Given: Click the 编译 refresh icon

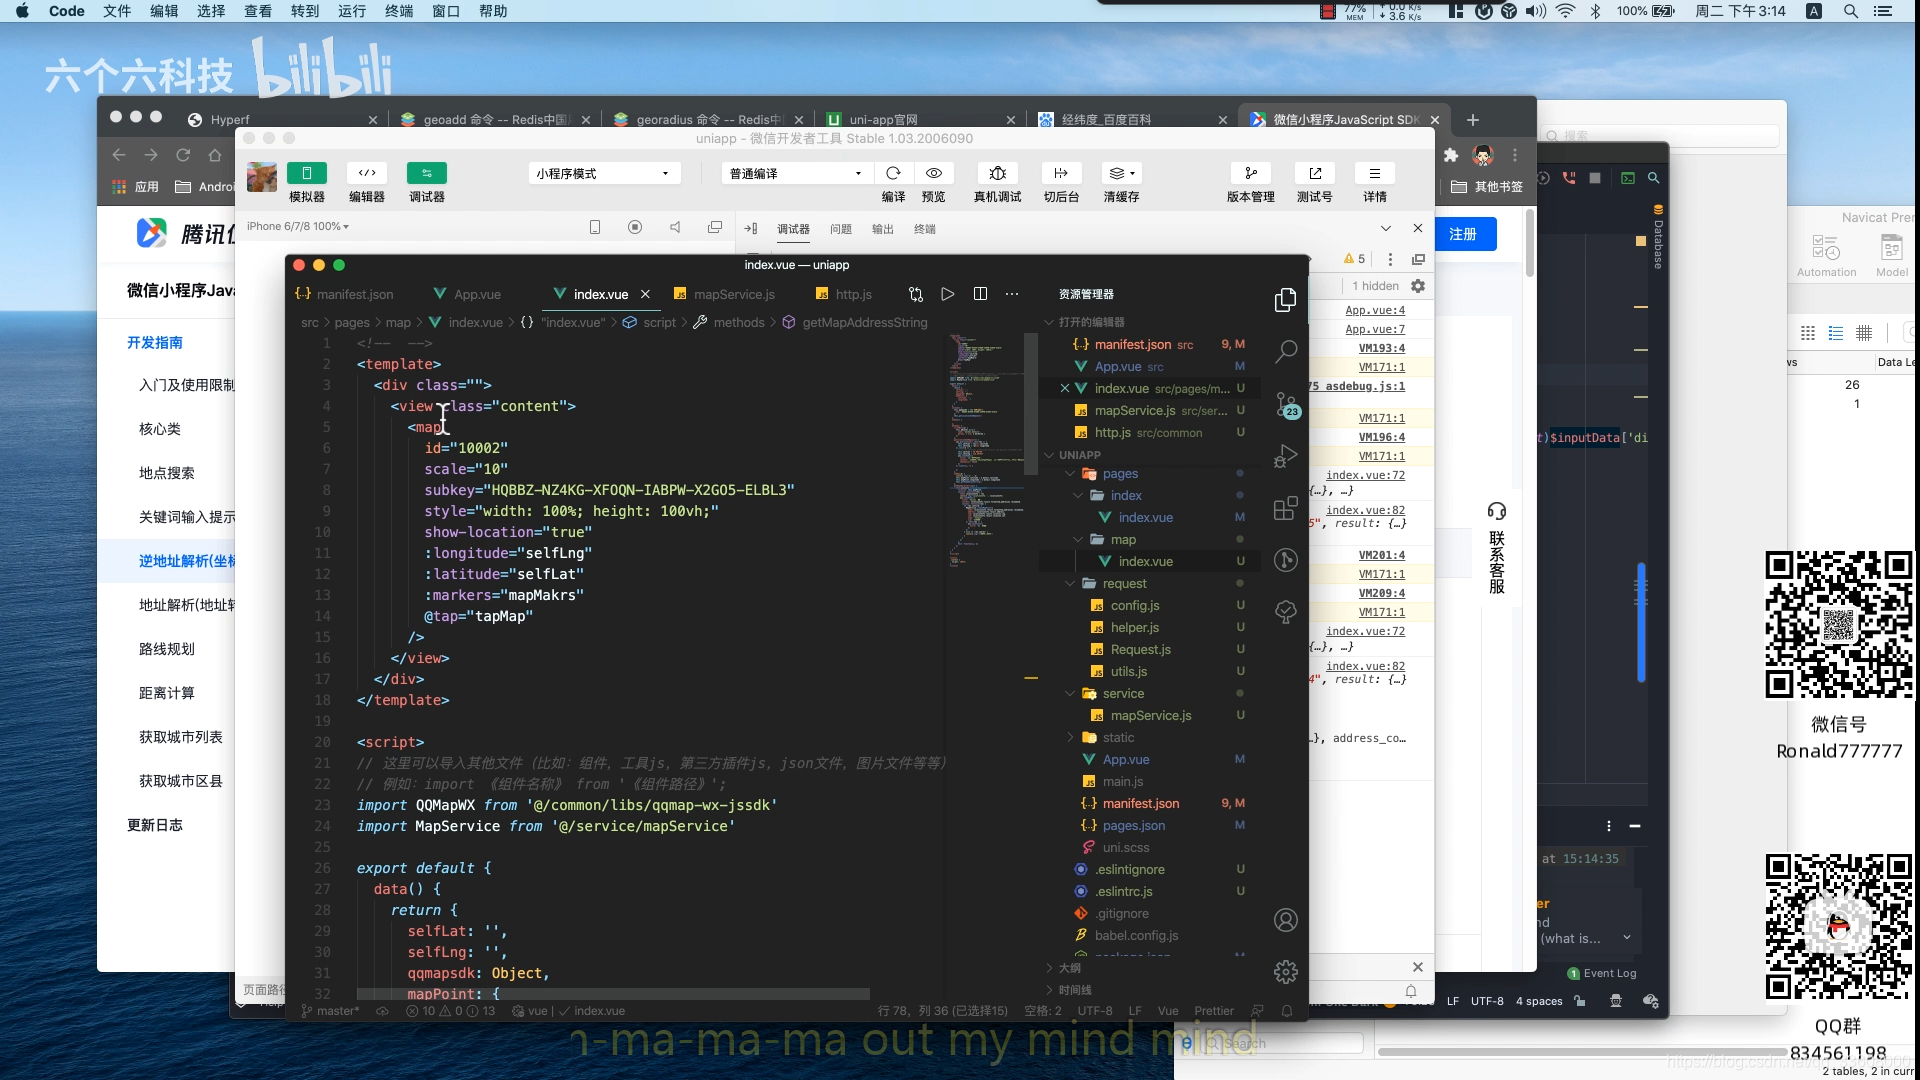Looking at the screenshot, I should click(893, 173).
